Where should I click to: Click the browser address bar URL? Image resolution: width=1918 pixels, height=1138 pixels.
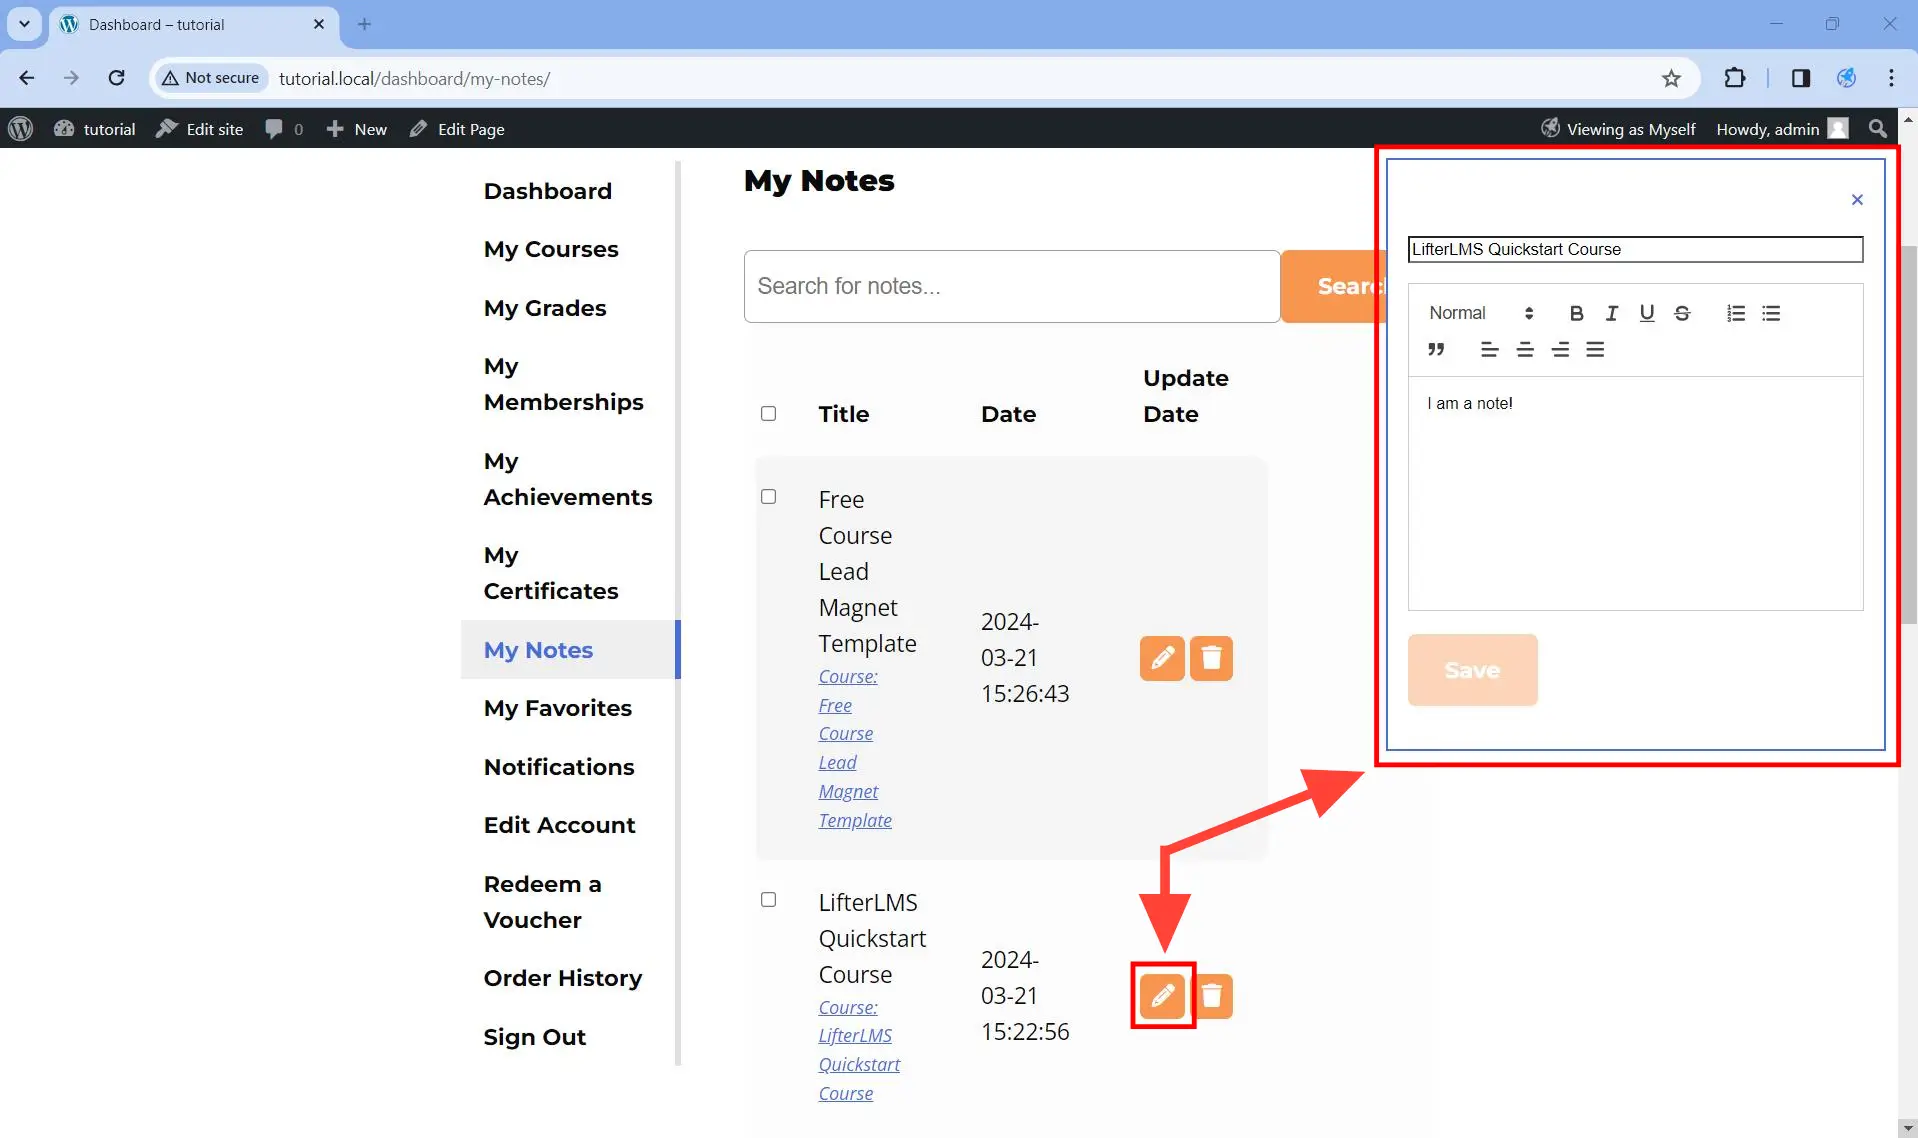click(x=414, y=78)
